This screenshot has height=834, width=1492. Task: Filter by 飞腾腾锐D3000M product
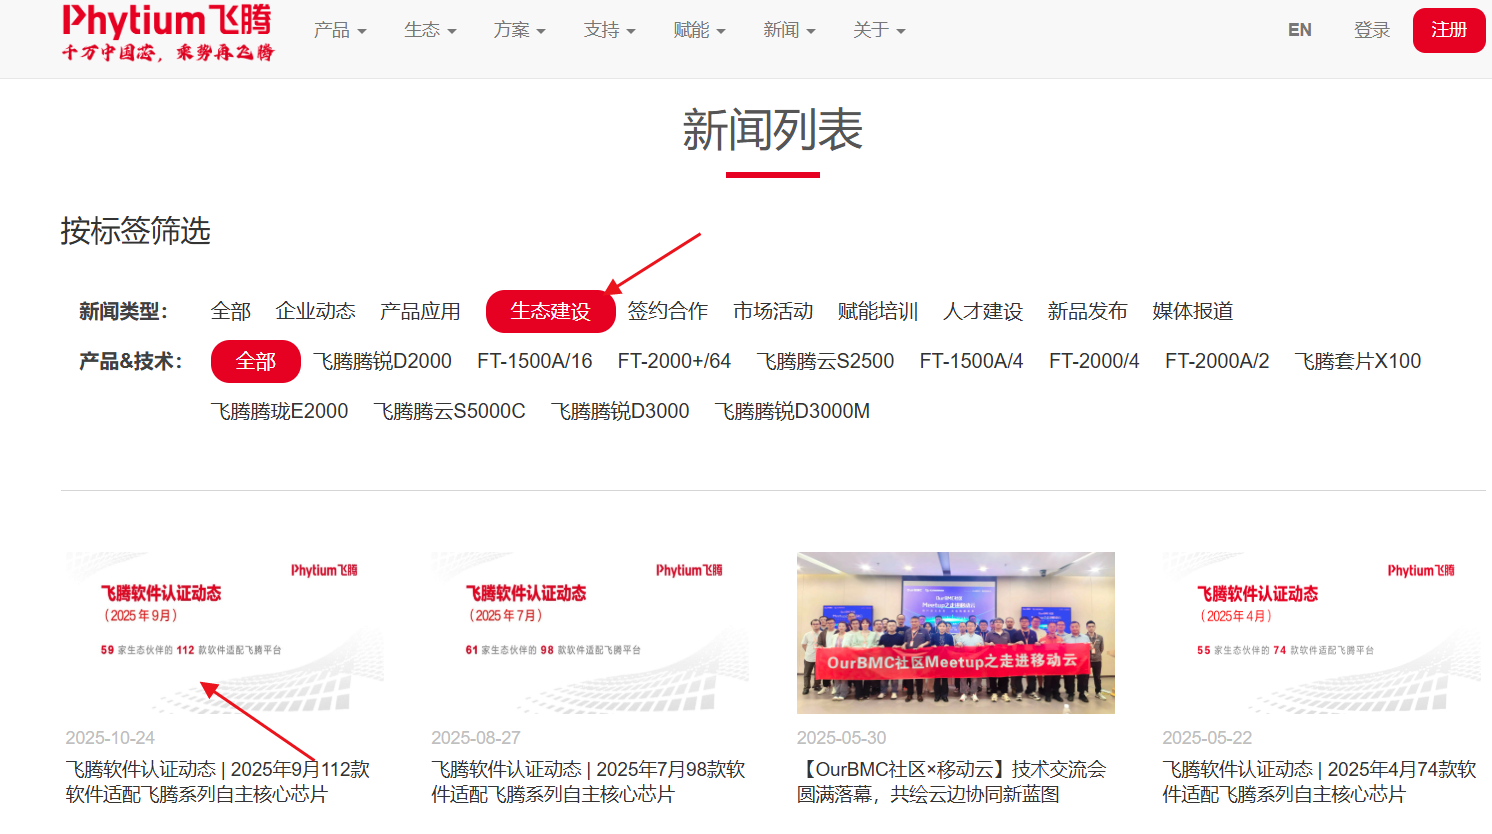coord(792,411)
